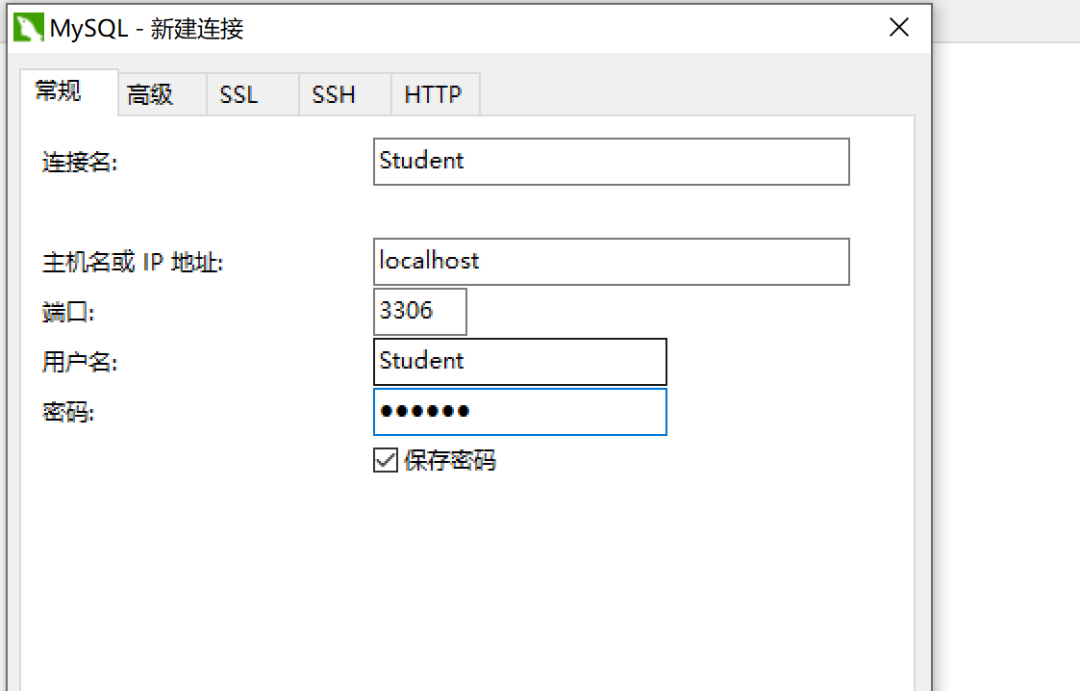The height and width of the screenshot is (691, 1080).
Task: Open the SSL tab
Action: (x=239, y=94)
